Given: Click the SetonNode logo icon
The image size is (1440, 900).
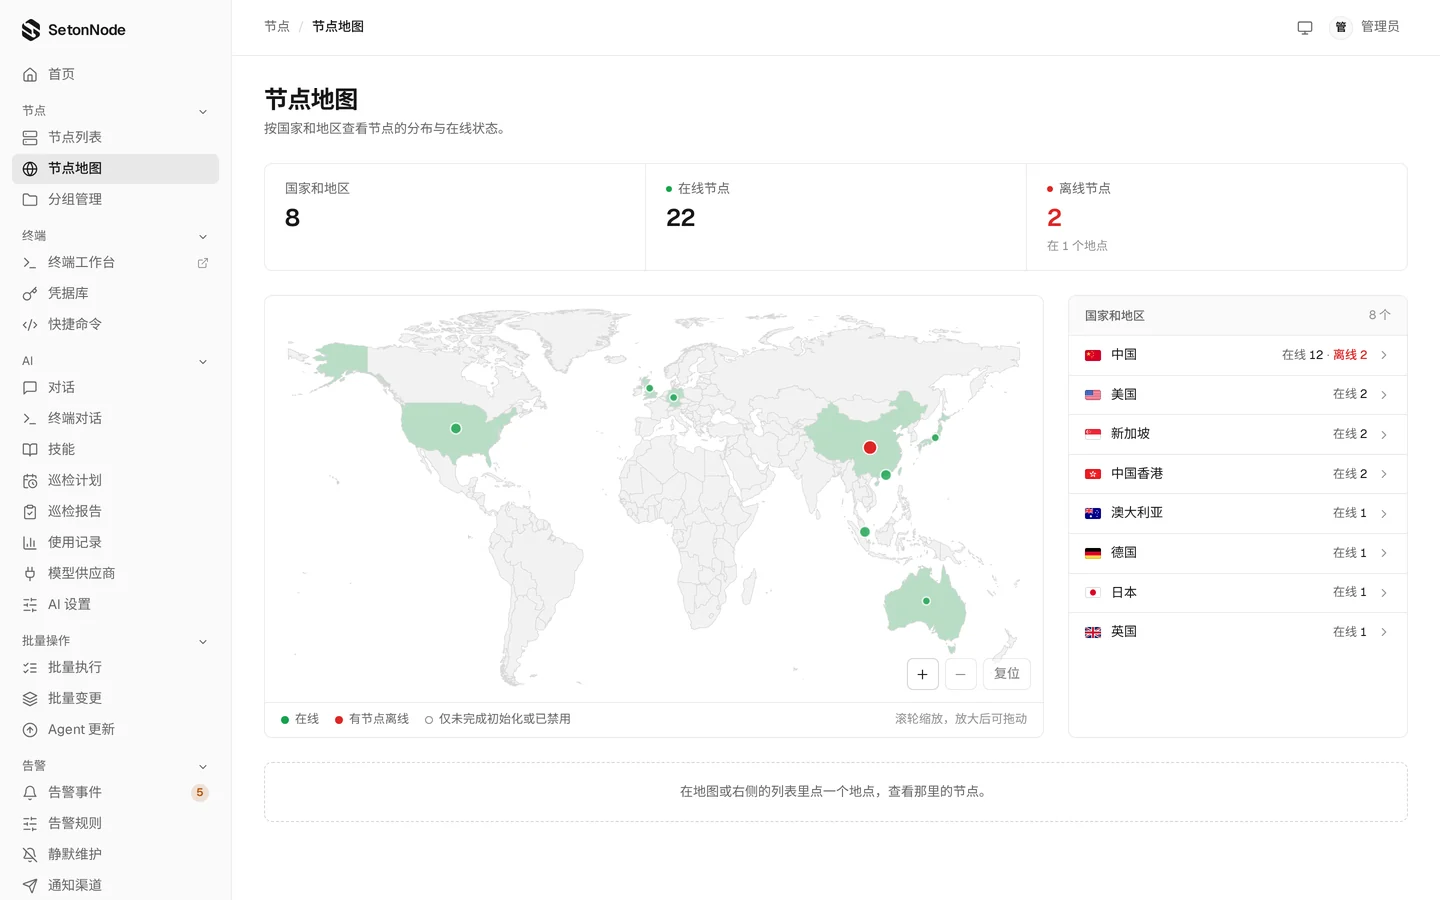Looking at the screenshot, I should coord(31,30).
